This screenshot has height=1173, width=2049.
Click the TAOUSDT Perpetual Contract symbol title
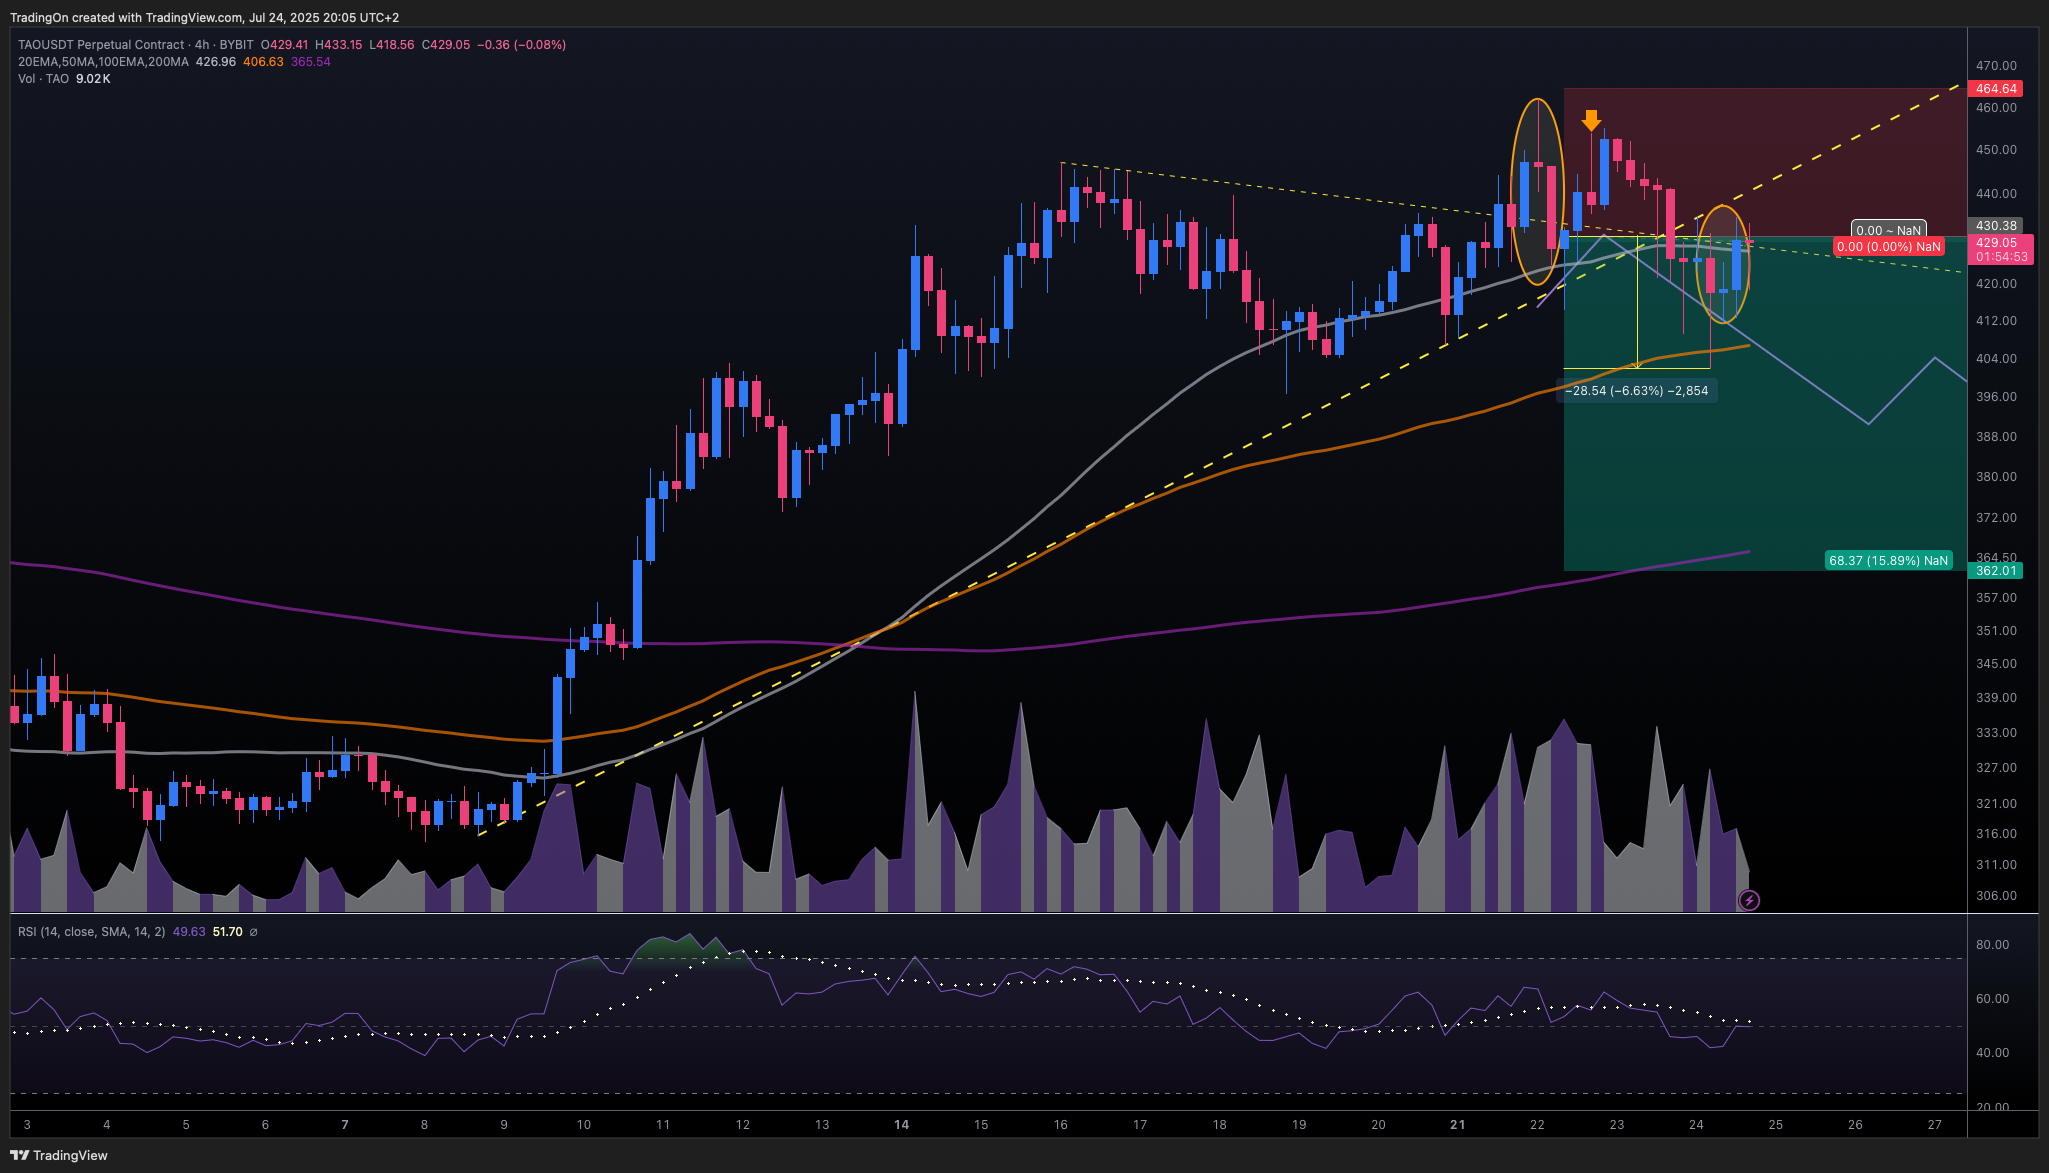coord(101,45)
